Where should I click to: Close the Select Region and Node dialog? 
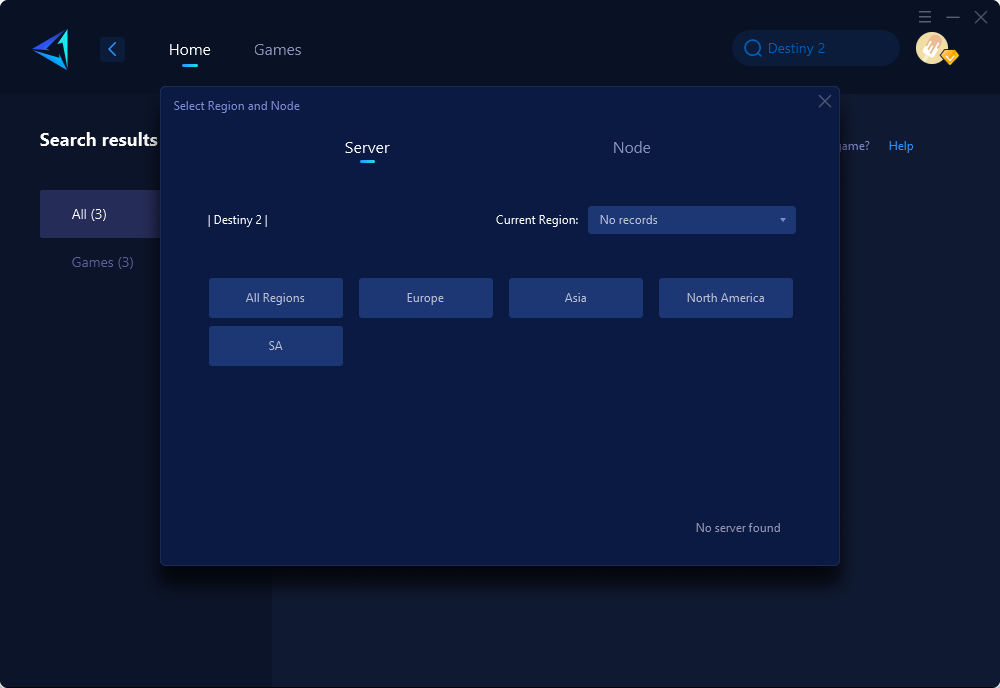(x=825, y=101)
